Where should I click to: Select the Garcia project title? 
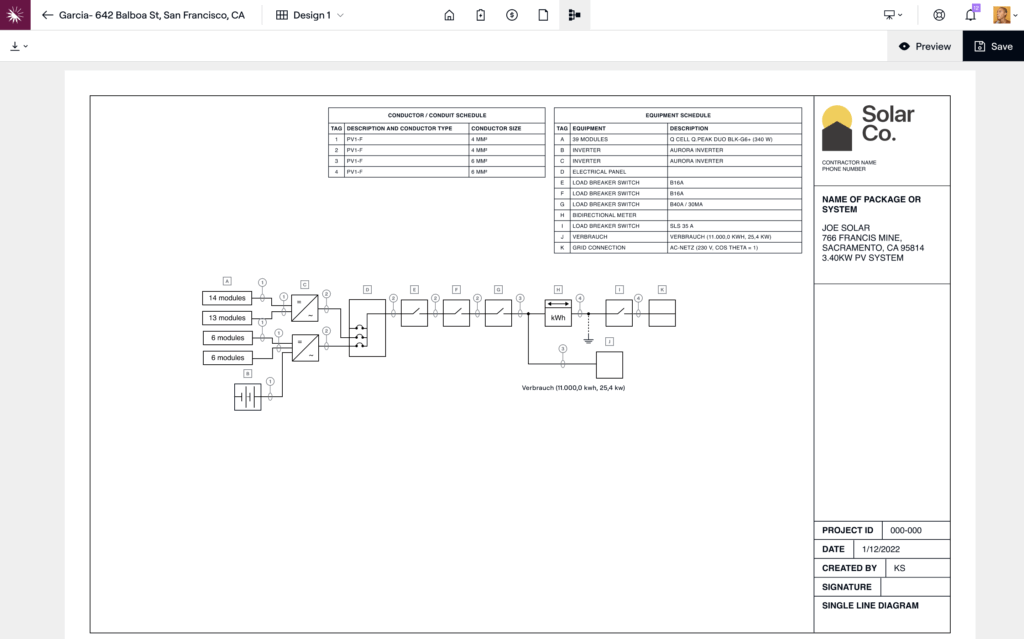click(x=152, y=15)
